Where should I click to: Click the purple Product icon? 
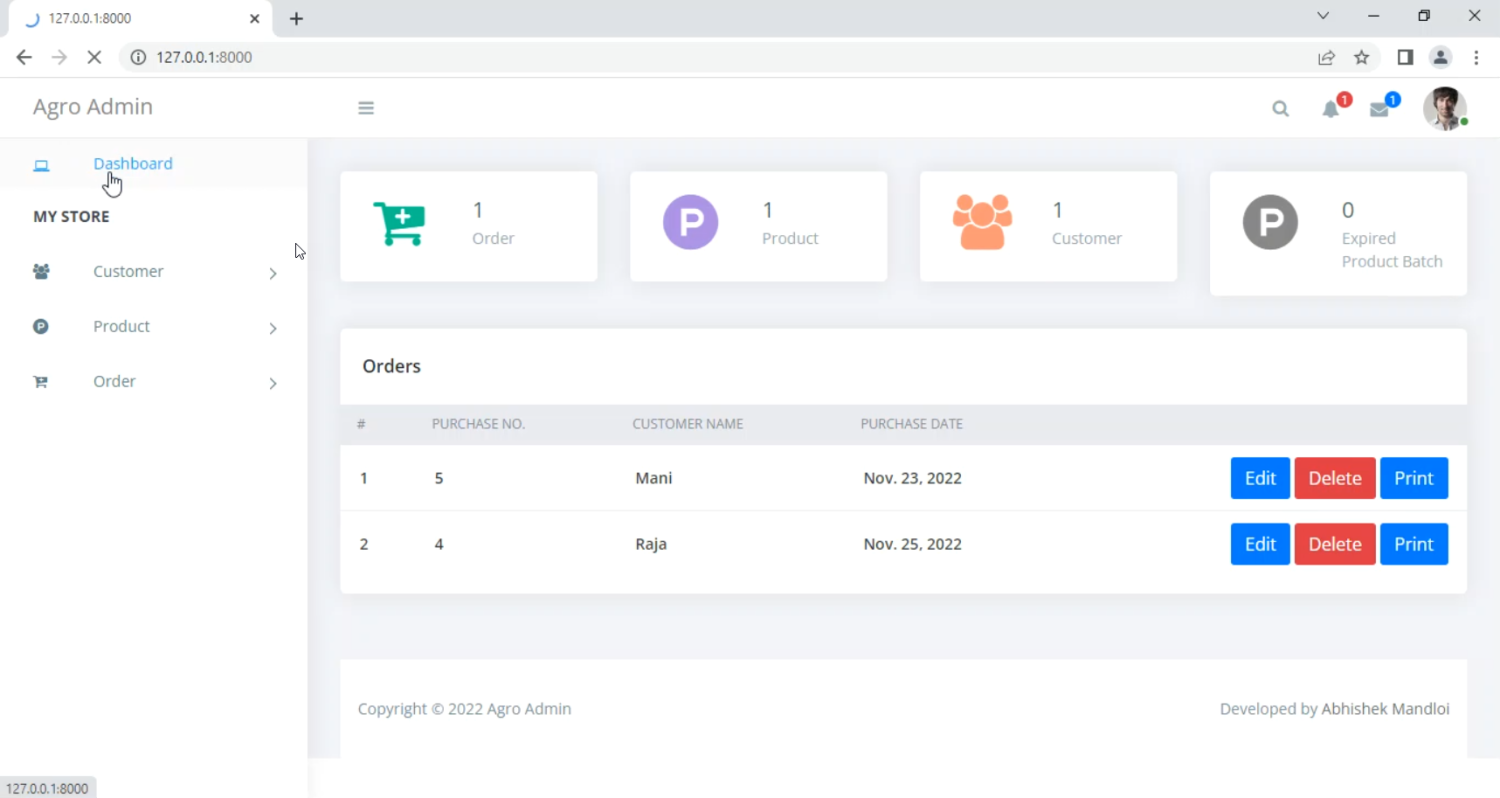pos(690,222)
